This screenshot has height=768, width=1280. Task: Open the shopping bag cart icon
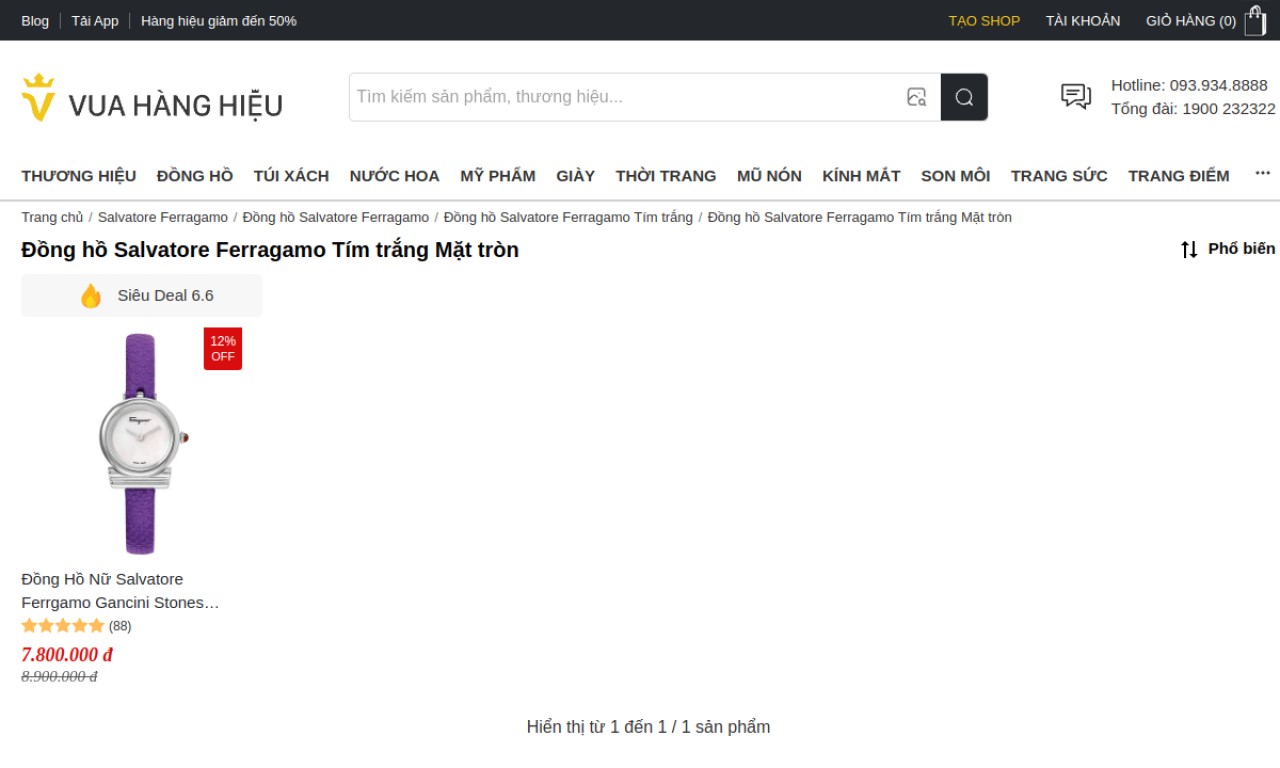click(x=1255, y=20)
